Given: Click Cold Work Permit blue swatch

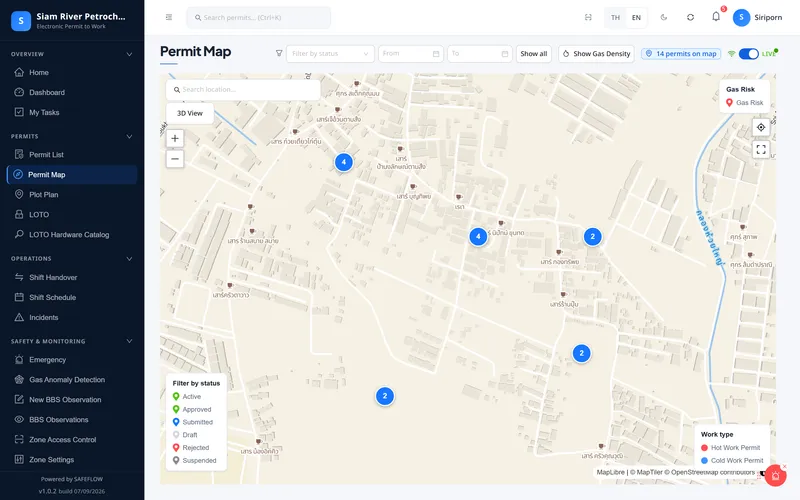Looking at the screenshot, I should (704, 460).
